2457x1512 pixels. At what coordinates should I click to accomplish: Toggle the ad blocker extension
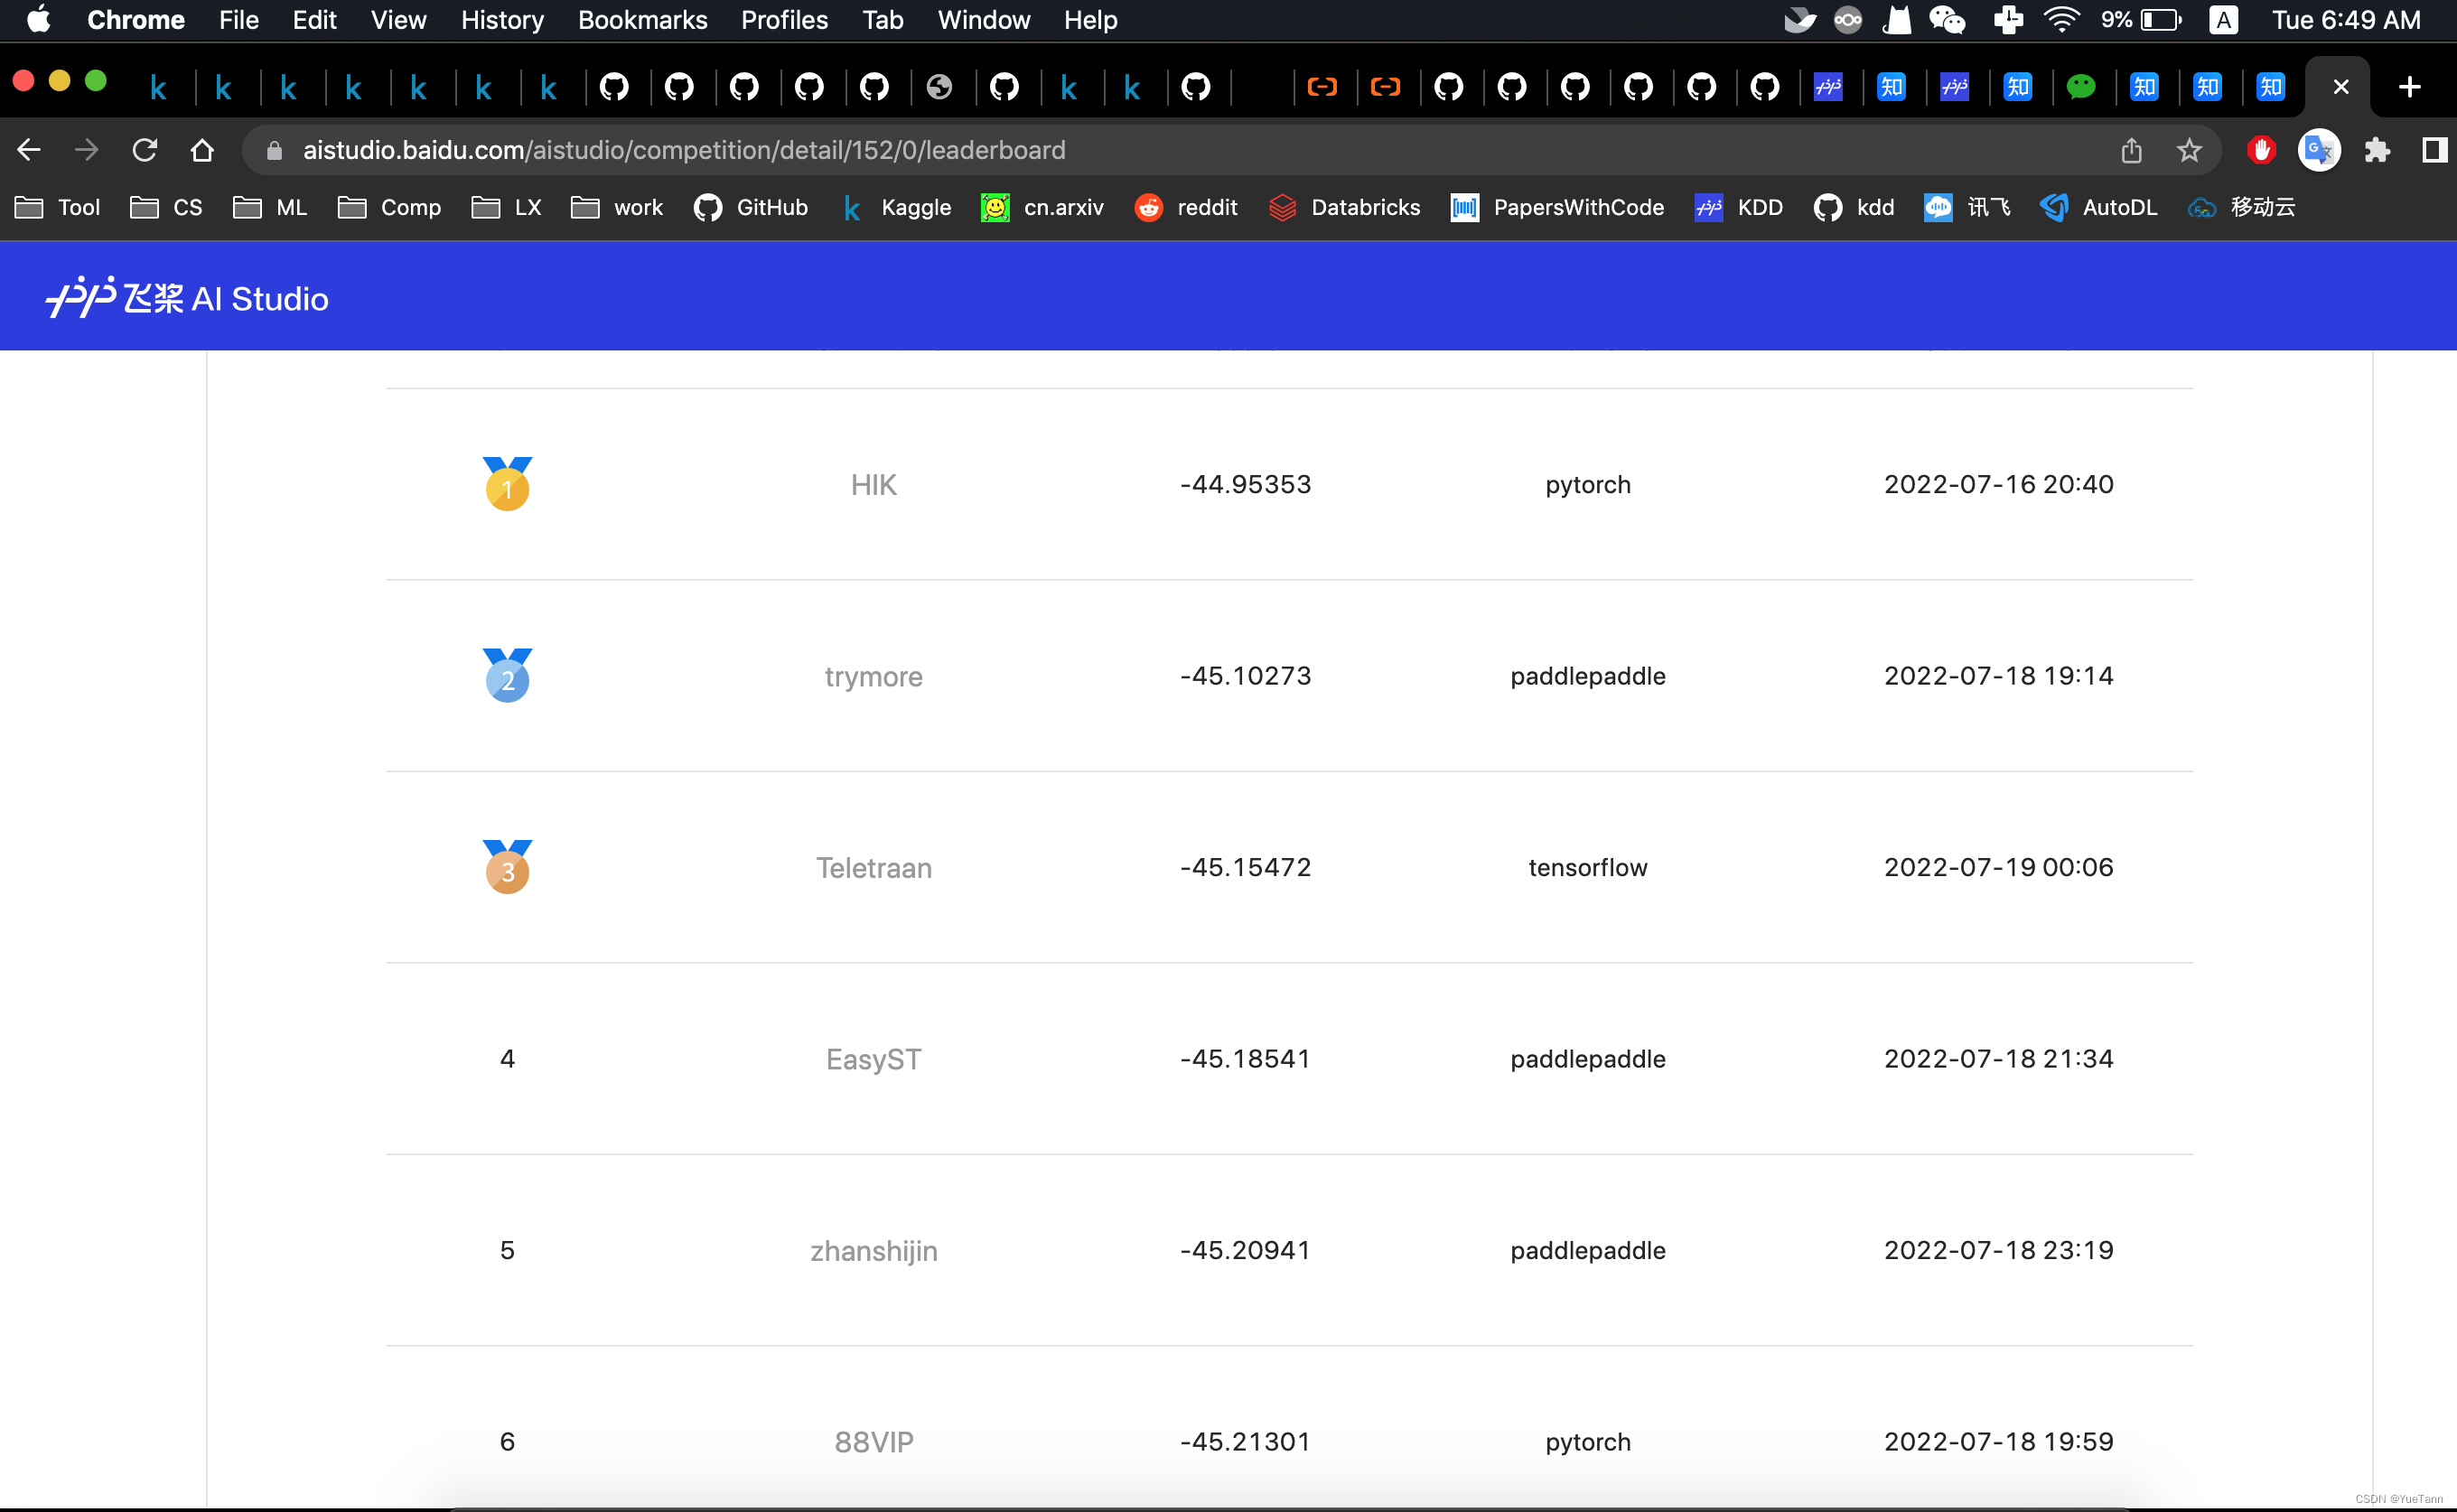[x=2261, y=150]
